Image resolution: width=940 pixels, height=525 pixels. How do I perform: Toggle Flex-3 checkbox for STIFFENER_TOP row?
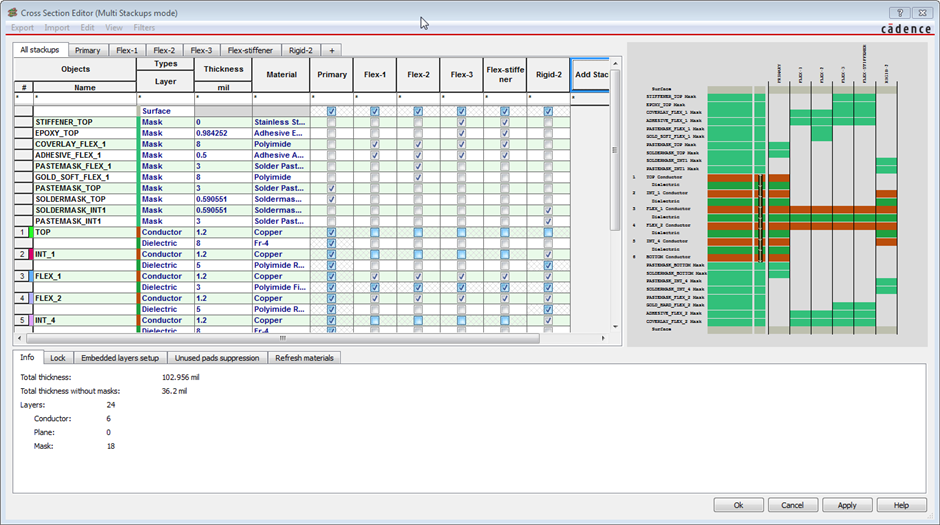[461, 122]
